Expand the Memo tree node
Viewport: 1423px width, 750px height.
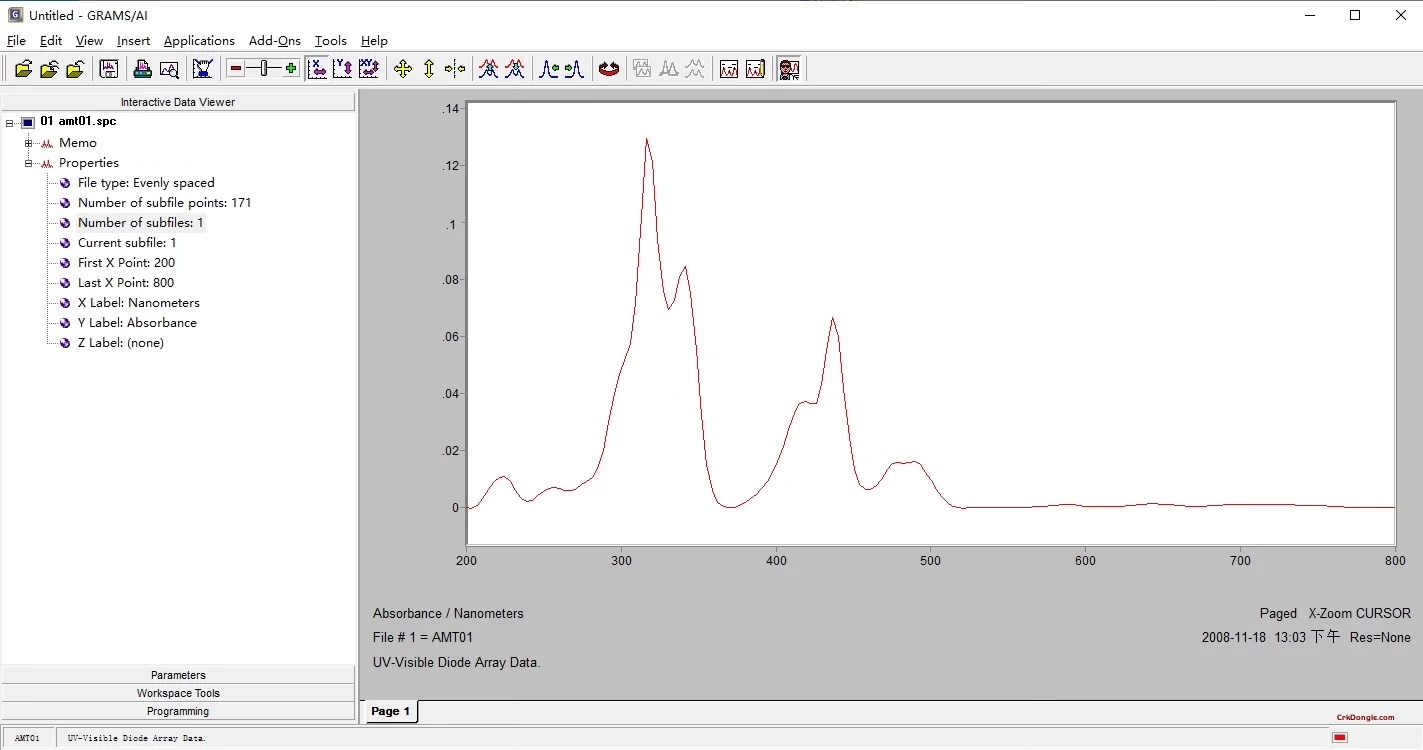[28, 142]
